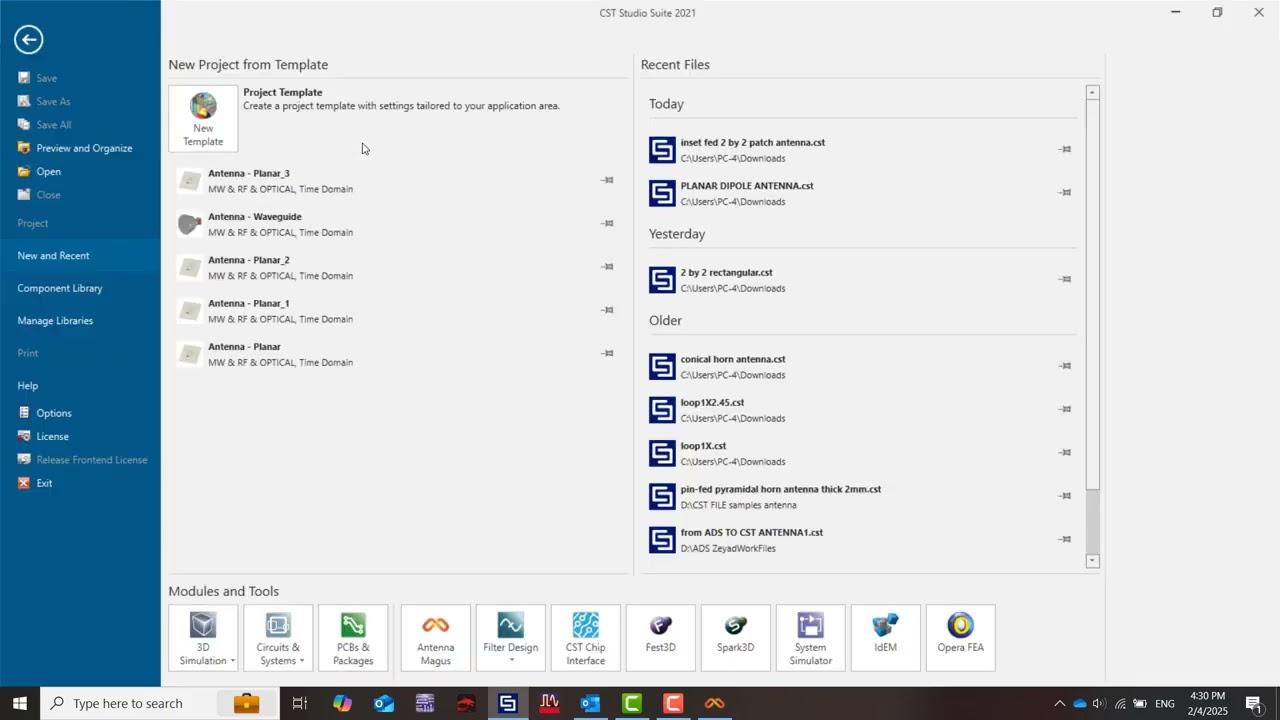Pin loop1X.cst recent file

coord(1065,452)
